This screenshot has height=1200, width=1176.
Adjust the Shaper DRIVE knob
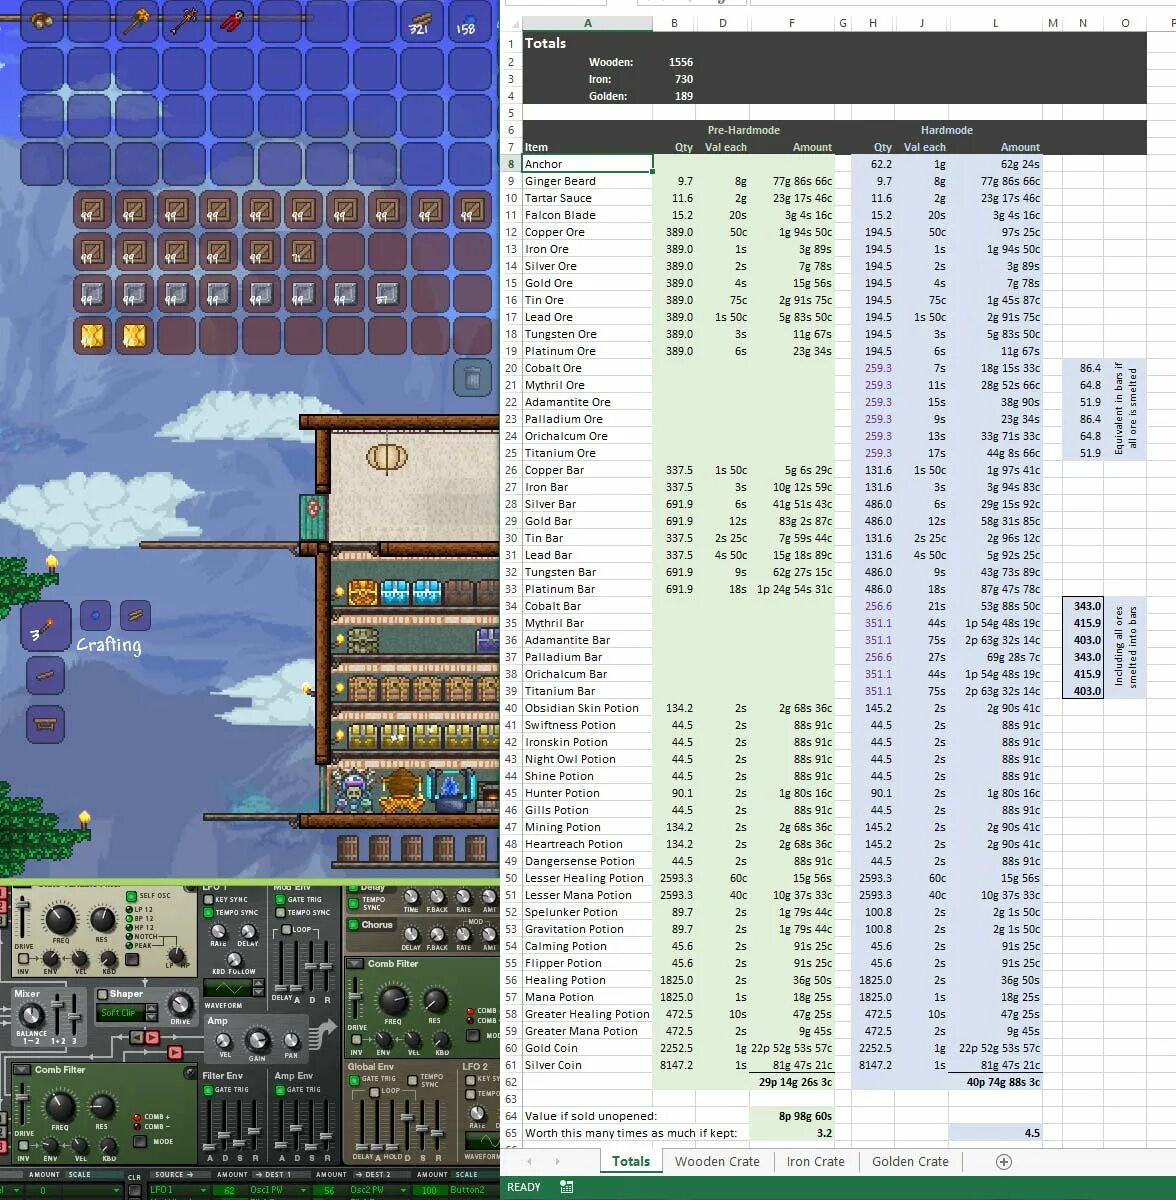tap(180, 1004)
